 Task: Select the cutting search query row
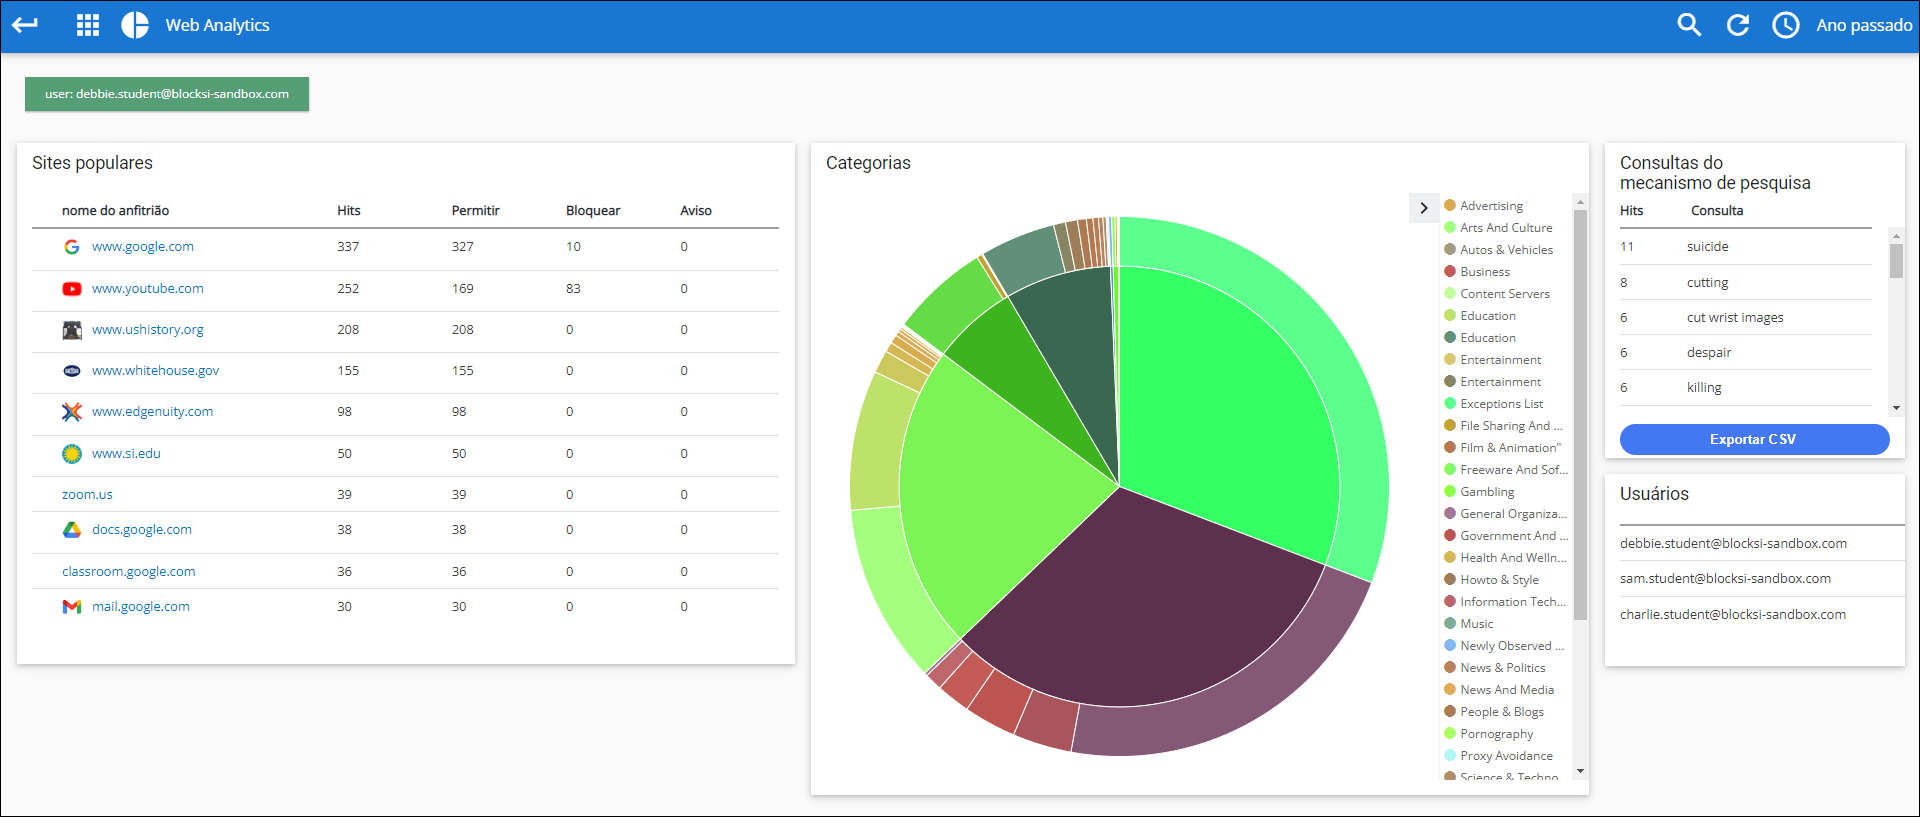click(x=1745, y=283)
